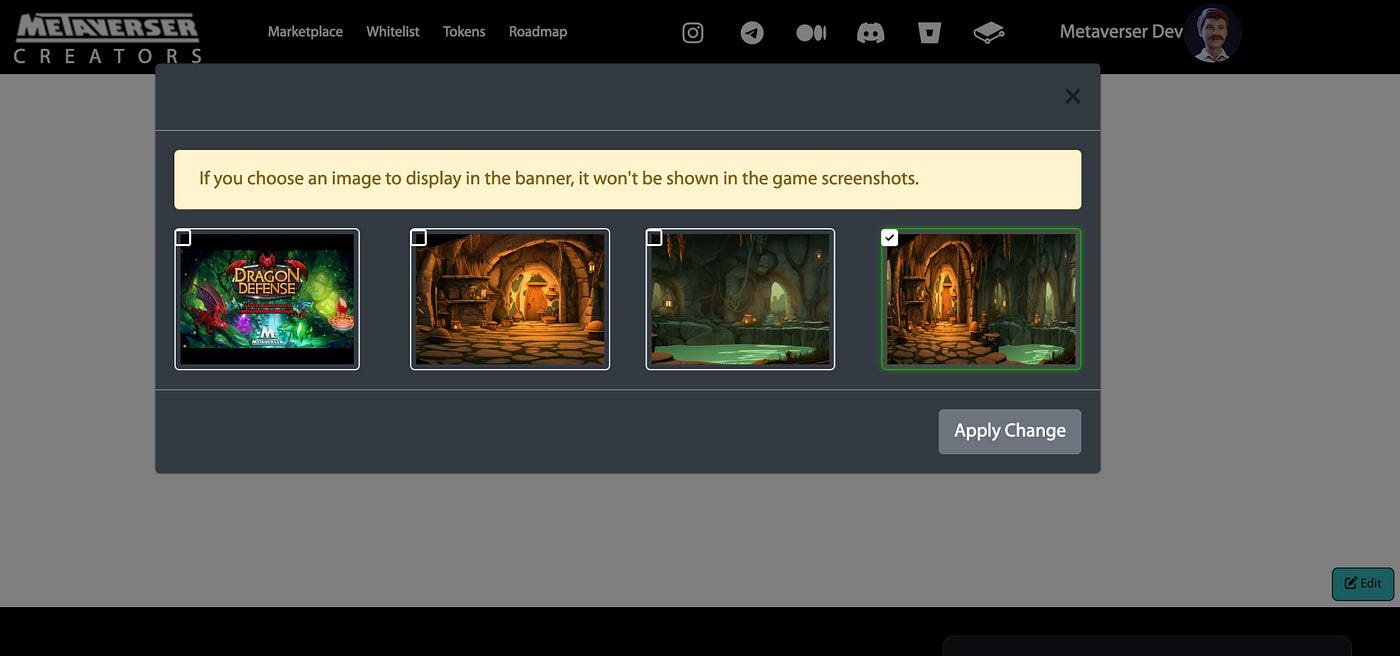Click the Metaverser Creators logo
The height and width of the screenshot is (656, 1400).
click(x=107, y=38)
